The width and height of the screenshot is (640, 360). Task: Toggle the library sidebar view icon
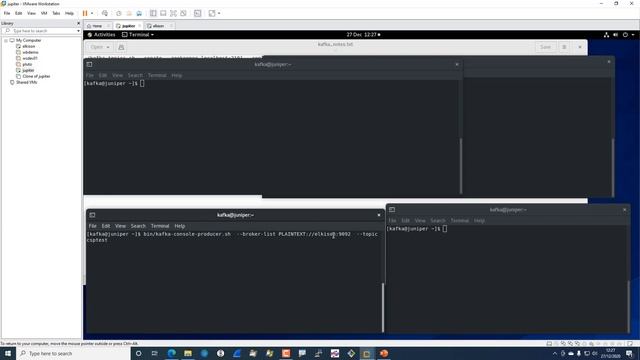click(x=153, y=13)
